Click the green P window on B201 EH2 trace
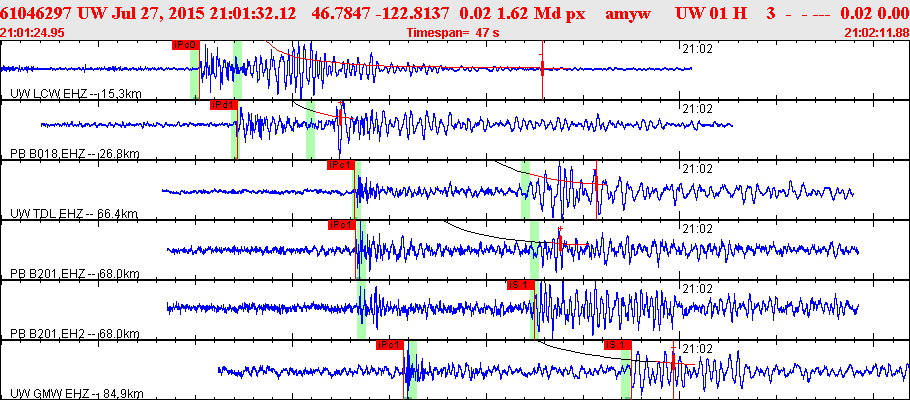Screen dimensions: 910x400 [x=361, y=309]
